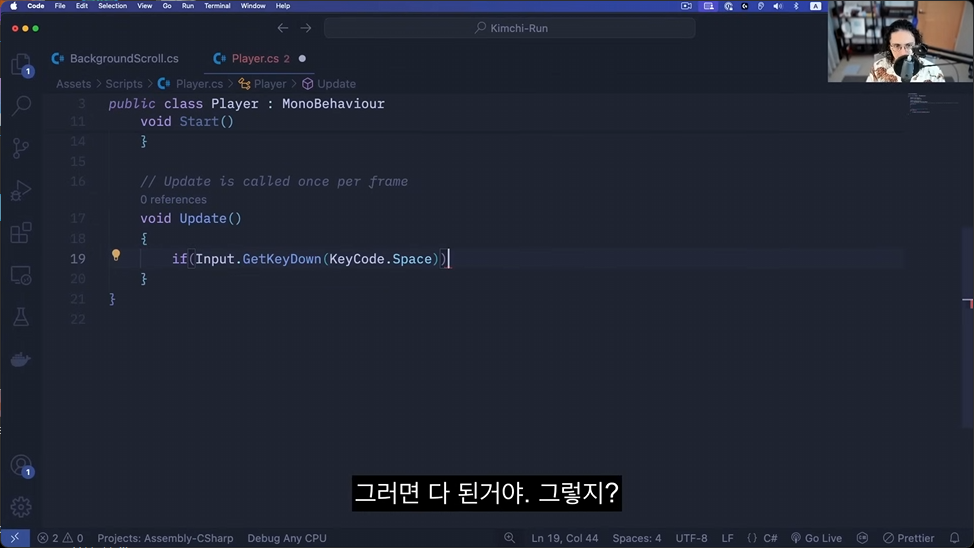This screenshot has height=548, width=974.
Task: Click Ln 19, Col 44 go-to-line
Action: coord(565,538)
